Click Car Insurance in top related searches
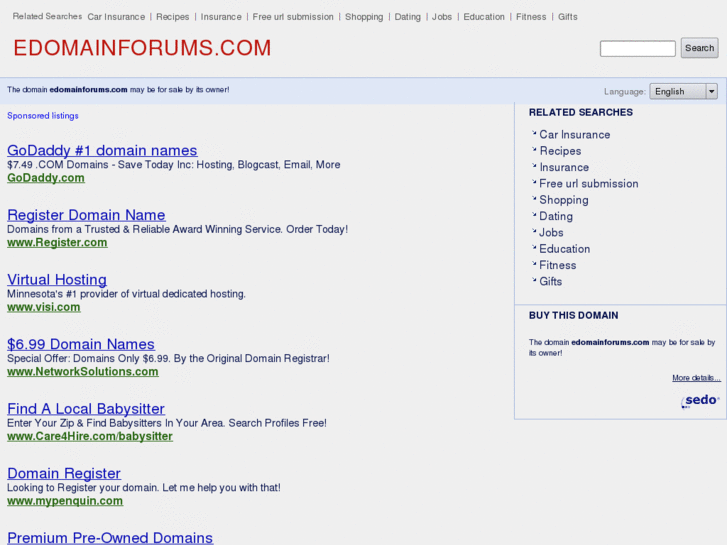727x545 pixels. coord(116,17)
